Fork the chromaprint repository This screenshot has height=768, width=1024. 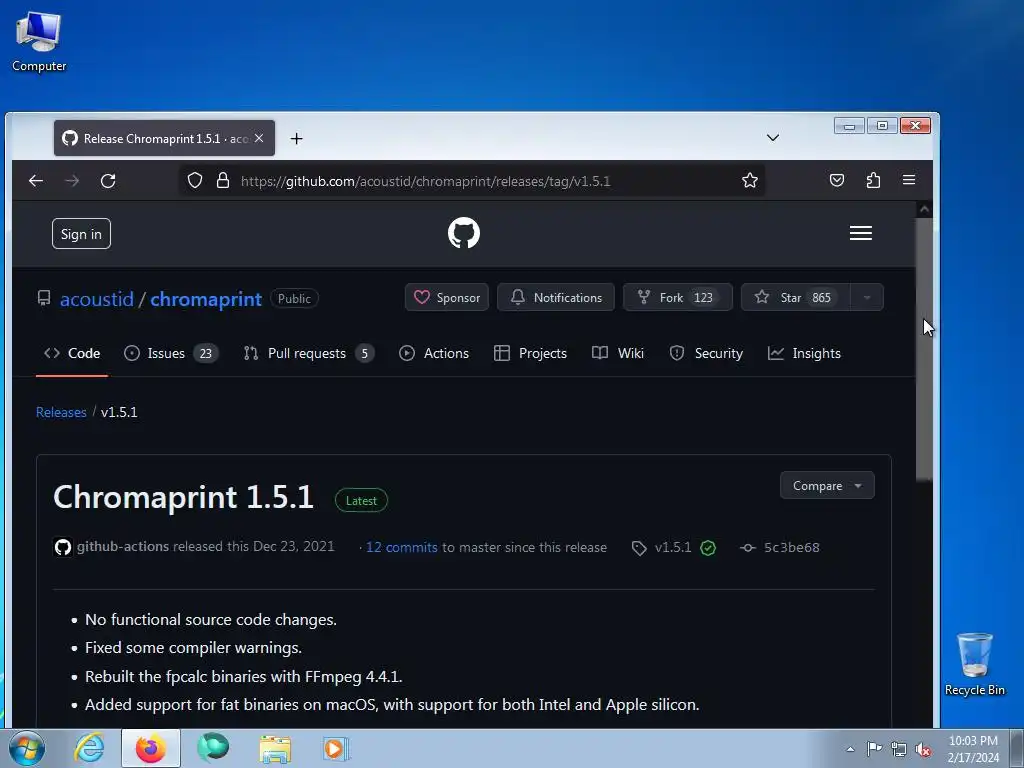tap(678, 297)
